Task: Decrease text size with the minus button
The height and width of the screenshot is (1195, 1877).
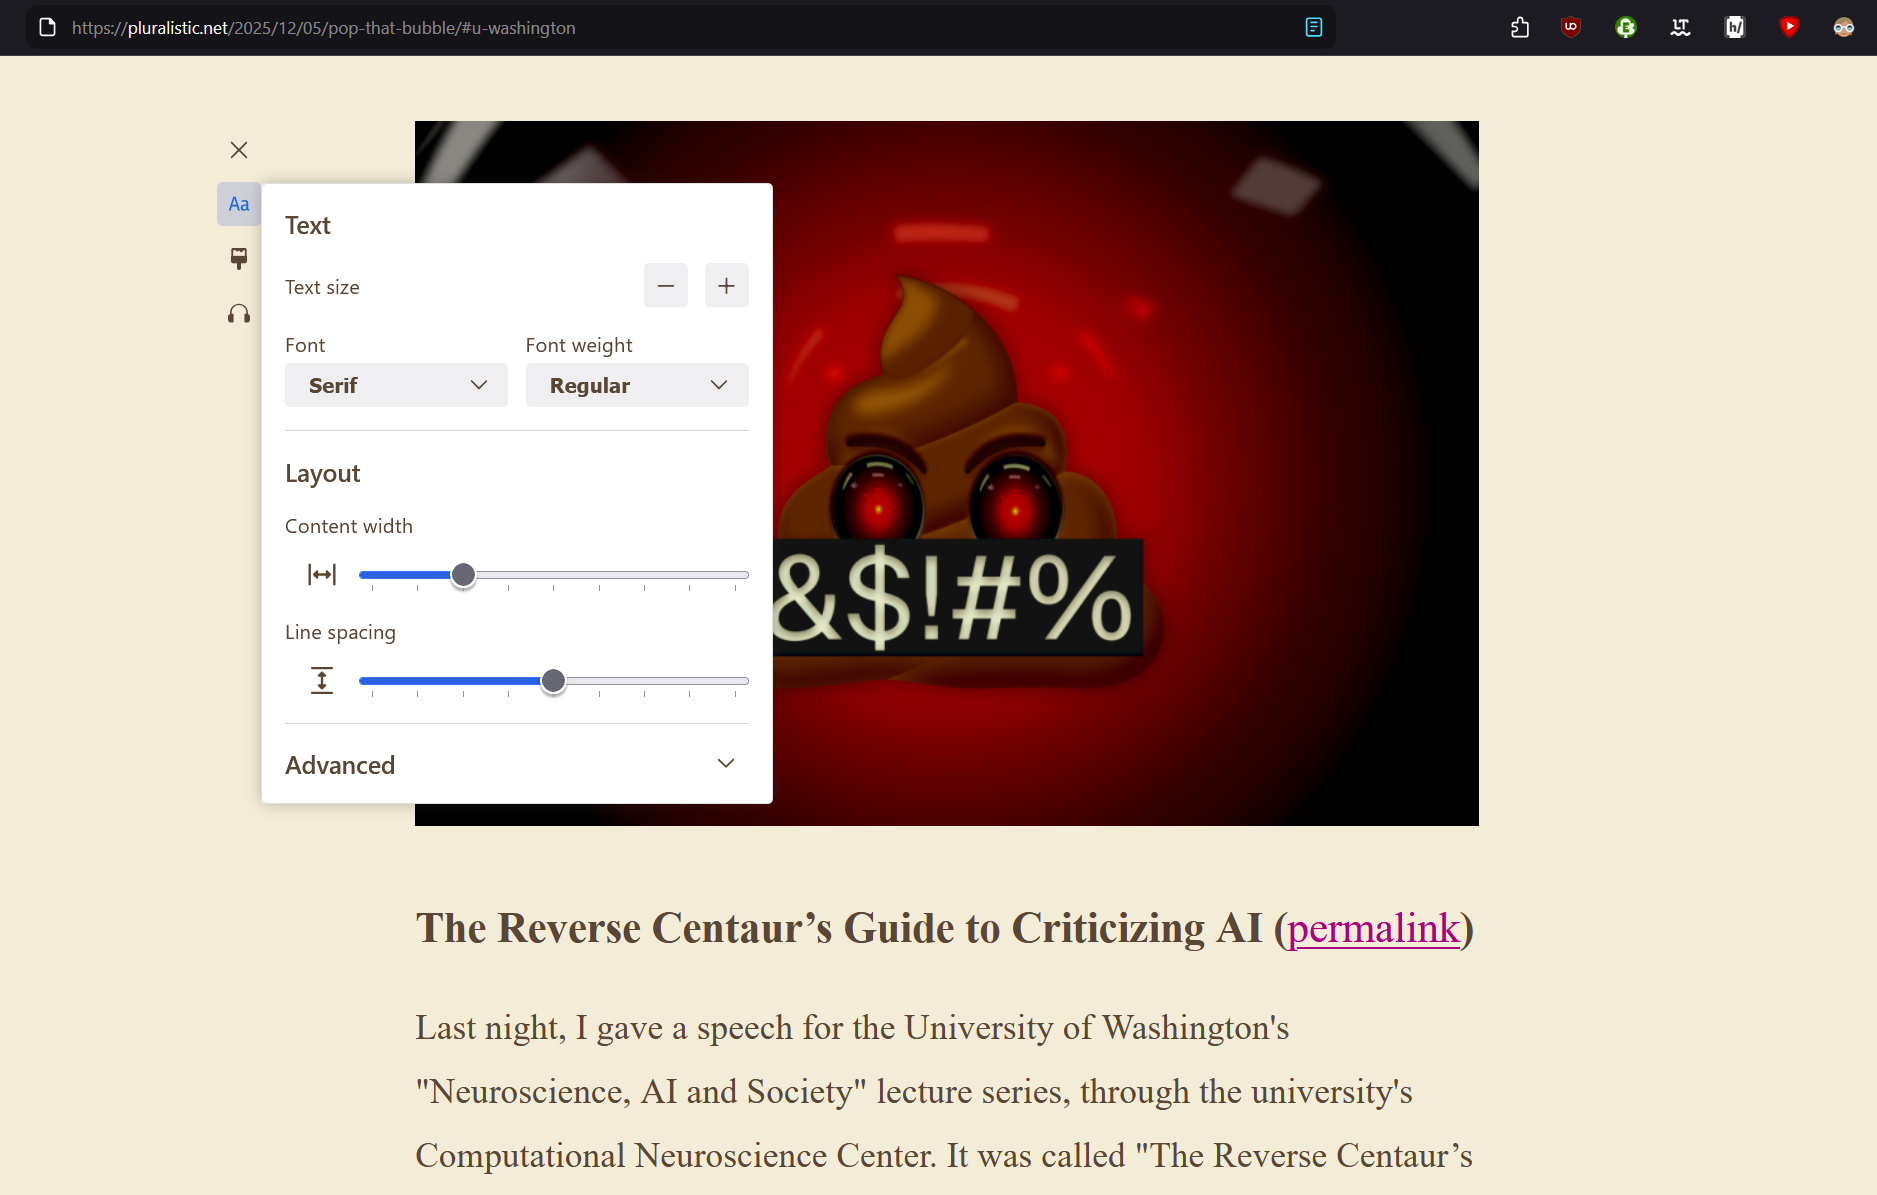Action: tap(666, 286)
